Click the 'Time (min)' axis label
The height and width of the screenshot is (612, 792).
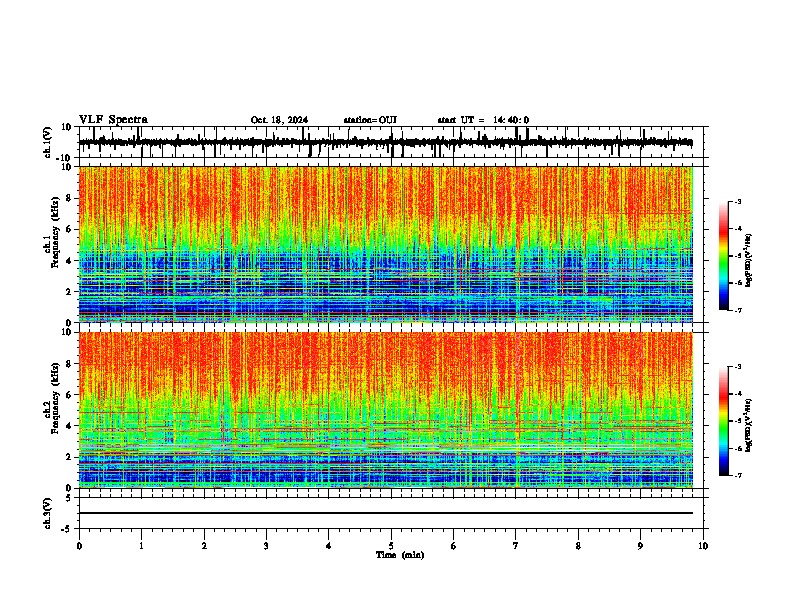tap(400, 555)
